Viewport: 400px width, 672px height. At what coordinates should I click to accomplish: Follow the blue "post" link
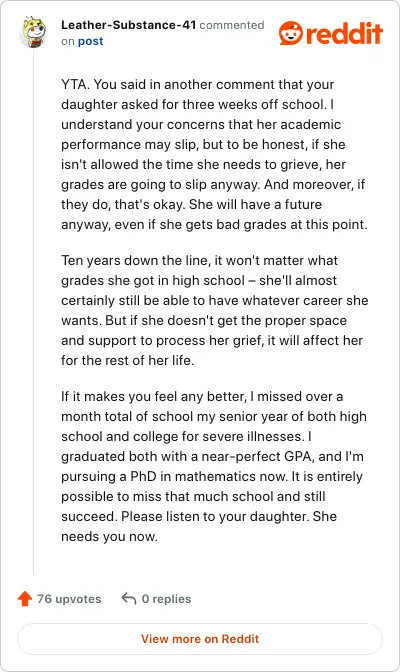coord(90,41)
